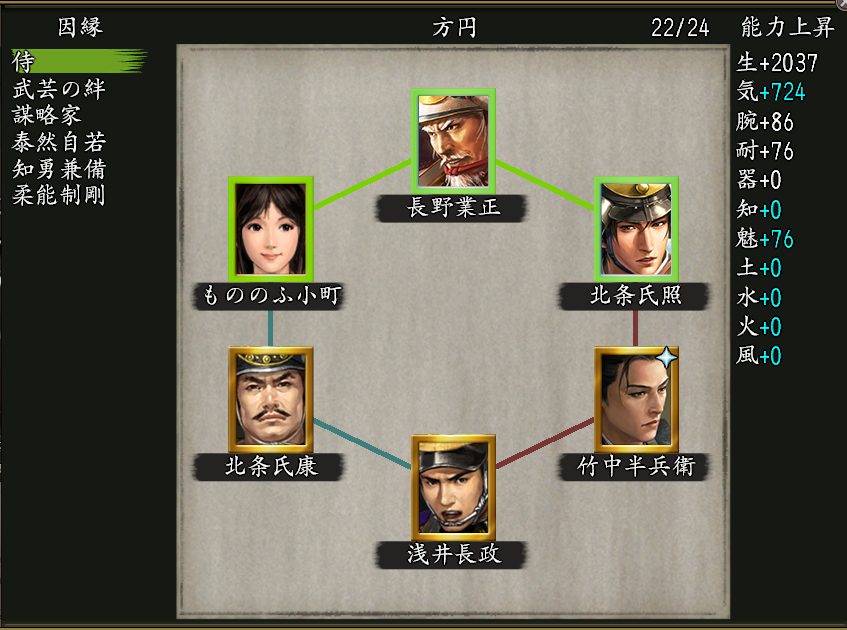Click the sparkle star on 竹中半兵衛's portrait
Screen dimensions: 847x630
point(667,358)
